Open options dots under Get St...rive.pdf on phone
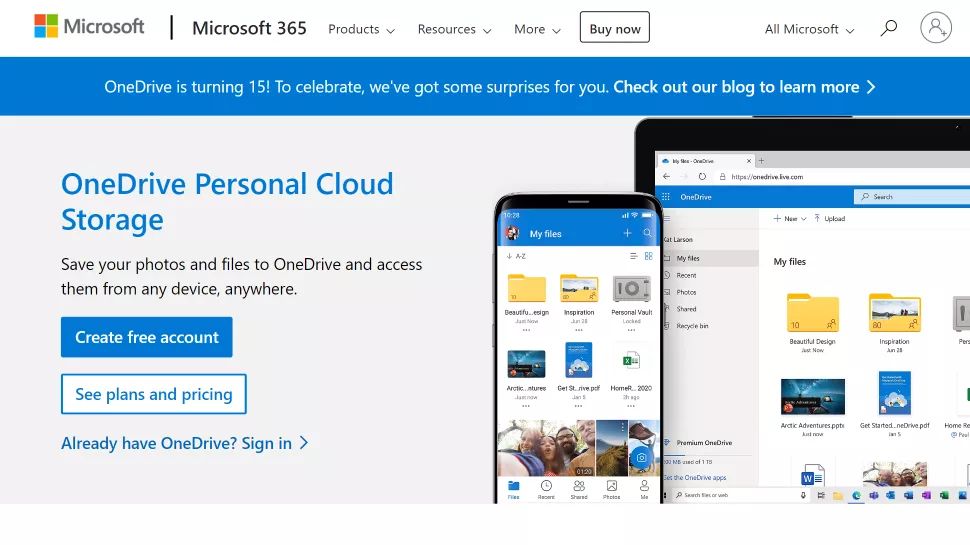The image size is (970, 545). (578, 406)
